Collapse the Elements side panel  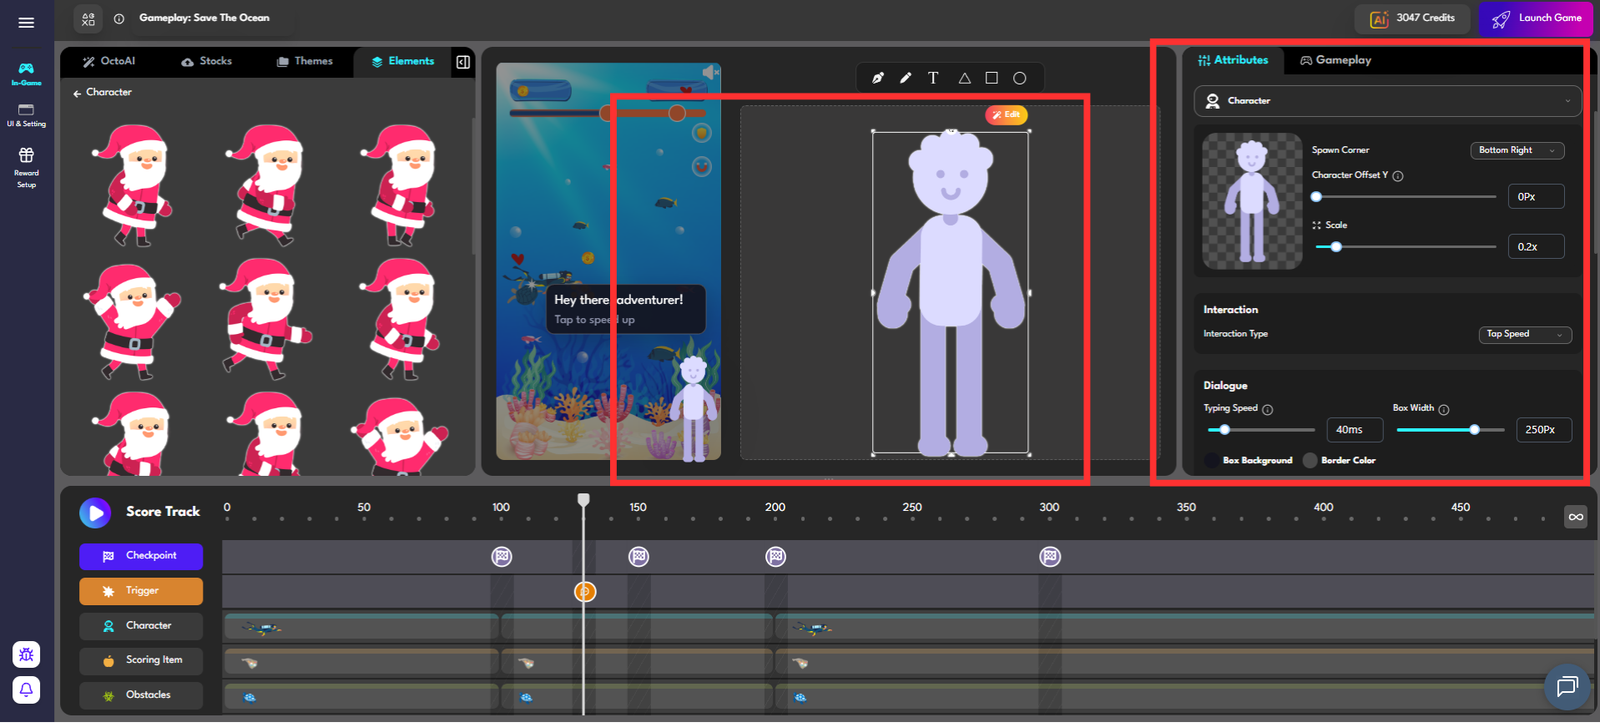[463, 62]
